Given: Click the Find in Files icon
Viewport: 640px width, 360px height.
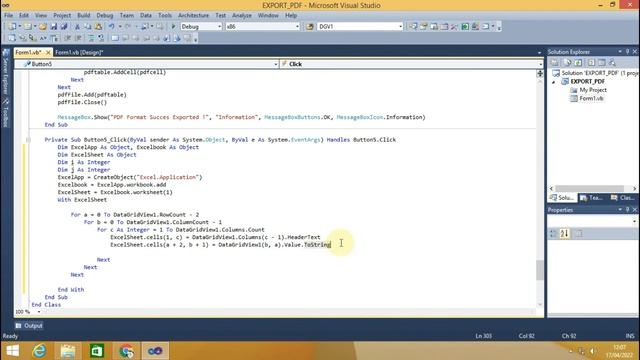Looking at the screenshot, I should tap(310, 27).
